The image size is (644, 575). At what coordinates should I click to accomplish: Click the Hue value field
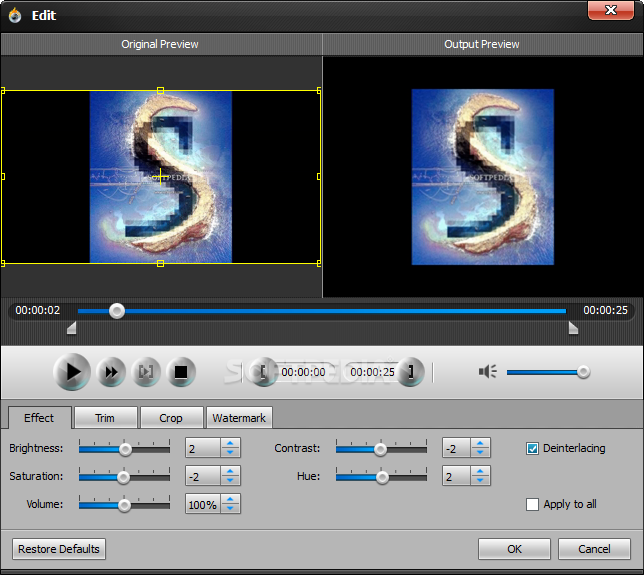(x=456, y=476)
